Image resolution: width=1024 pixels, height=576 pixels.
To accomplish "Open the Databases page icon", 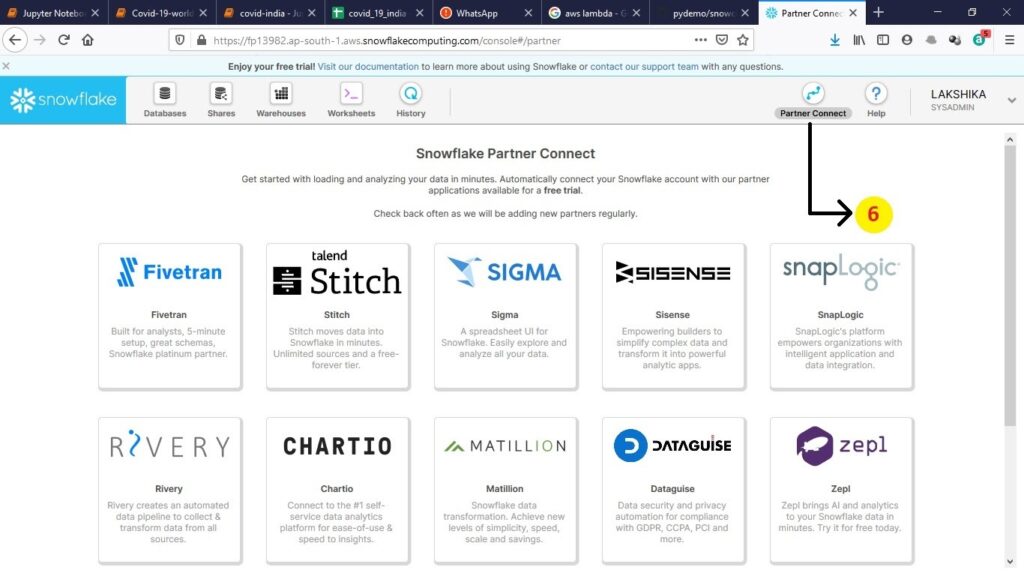I will click(x=165, y=94).
